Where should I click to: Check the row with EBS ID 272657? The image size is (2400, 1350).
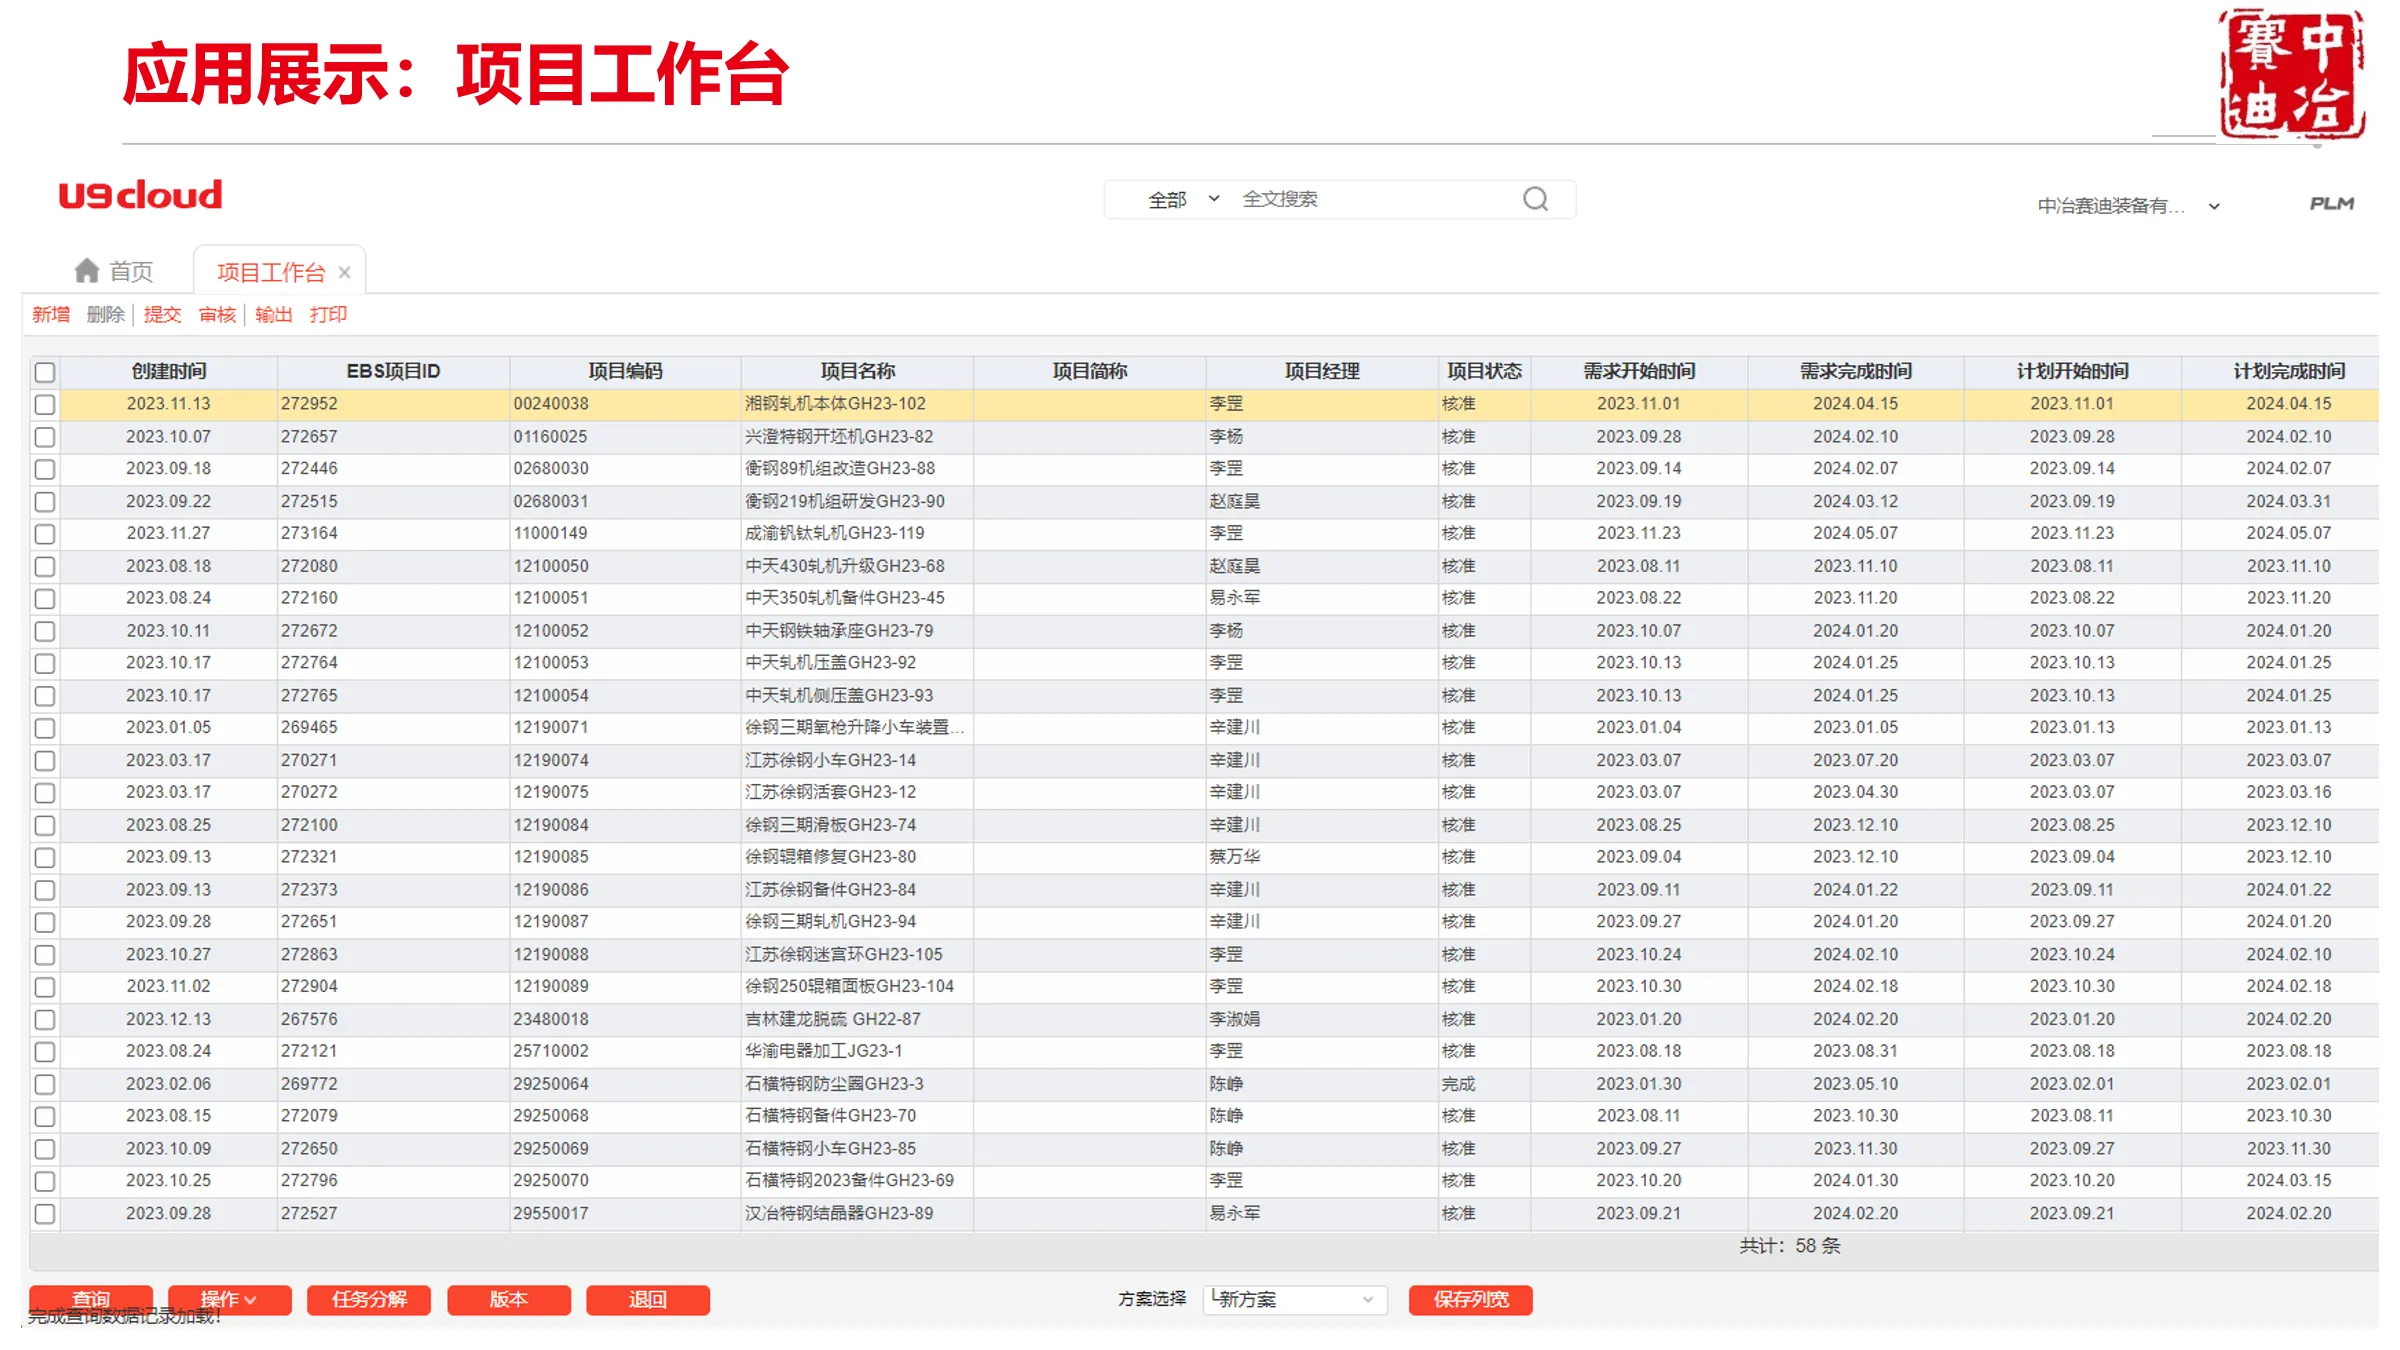pyautogui.click(x=45, y=437)
